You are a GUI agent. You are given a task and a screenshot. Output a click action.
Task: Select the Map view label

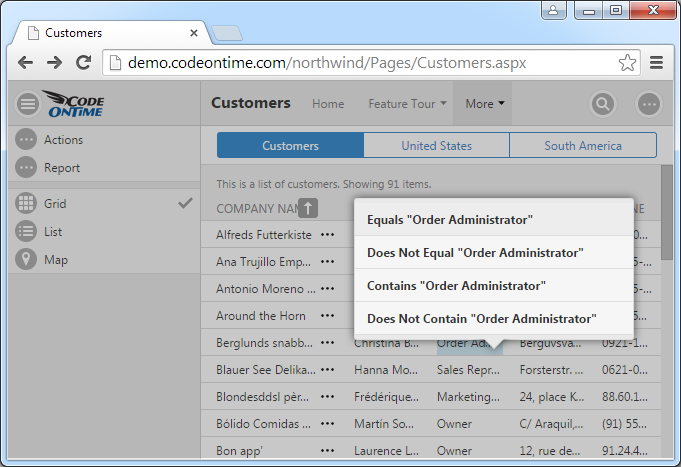click(x=56, y=260)
